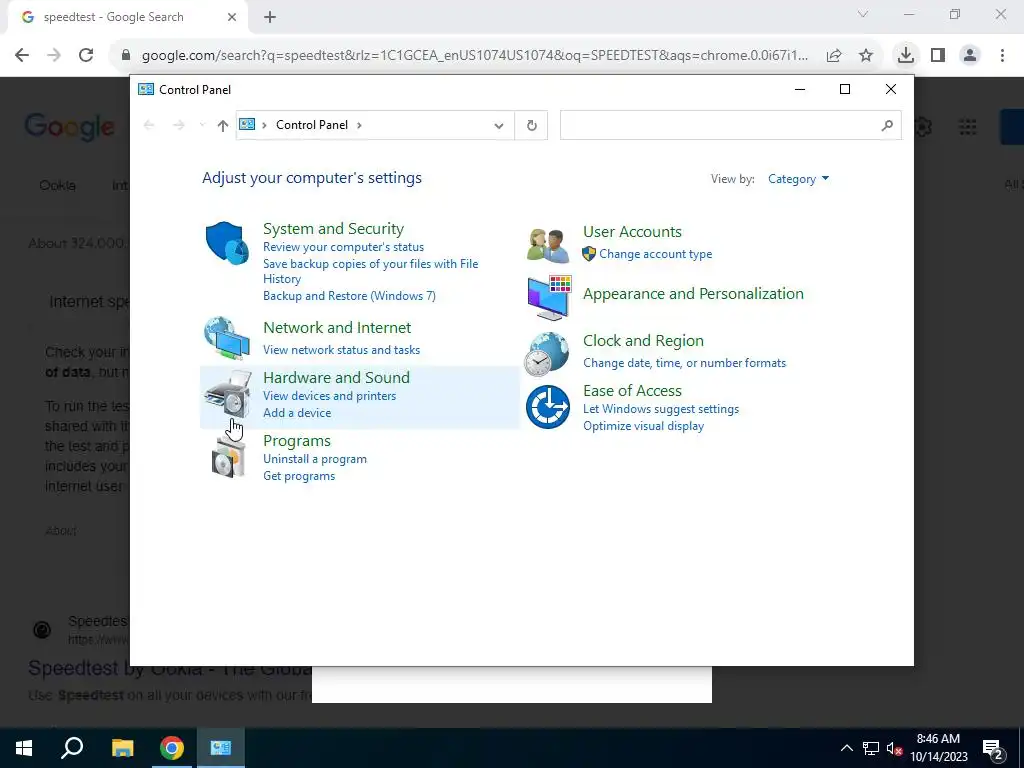Open Appearance and Personalization heading

693,294
